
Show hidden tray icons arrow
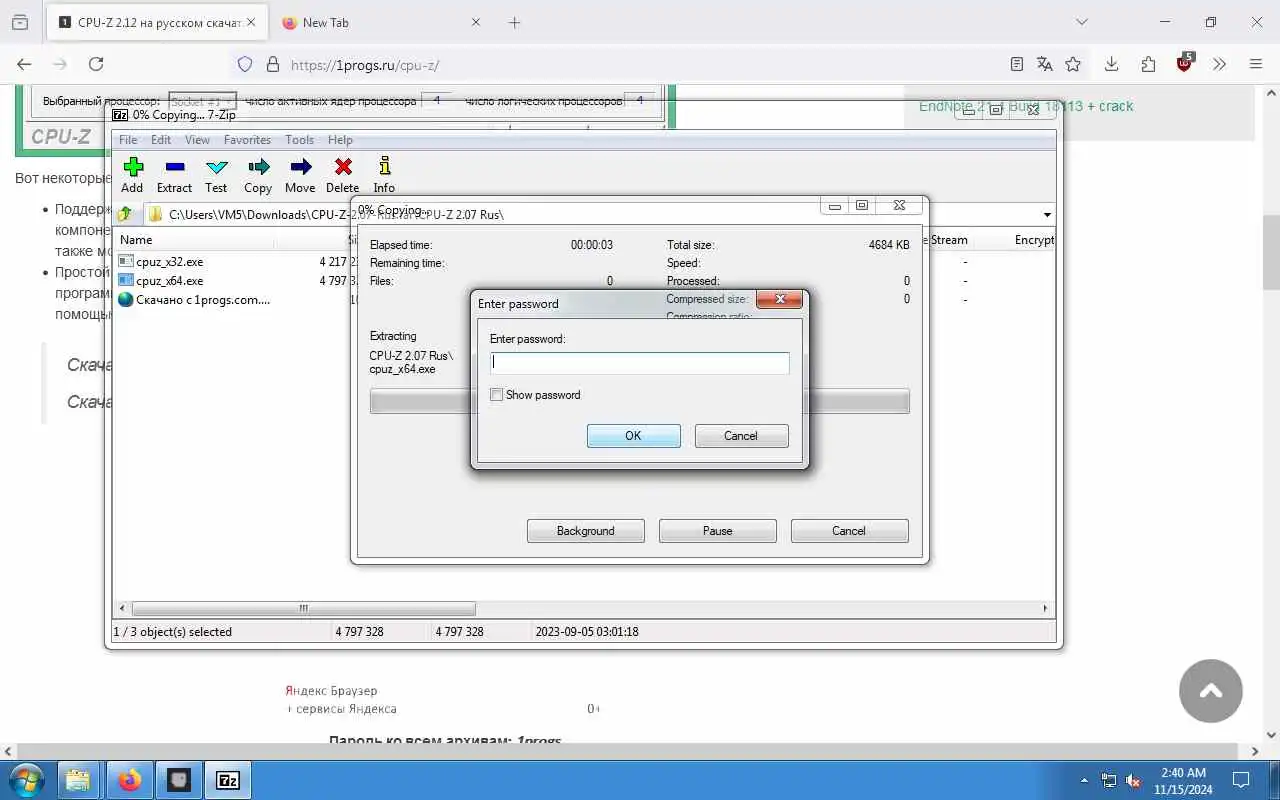click(x=1085, y=780)
